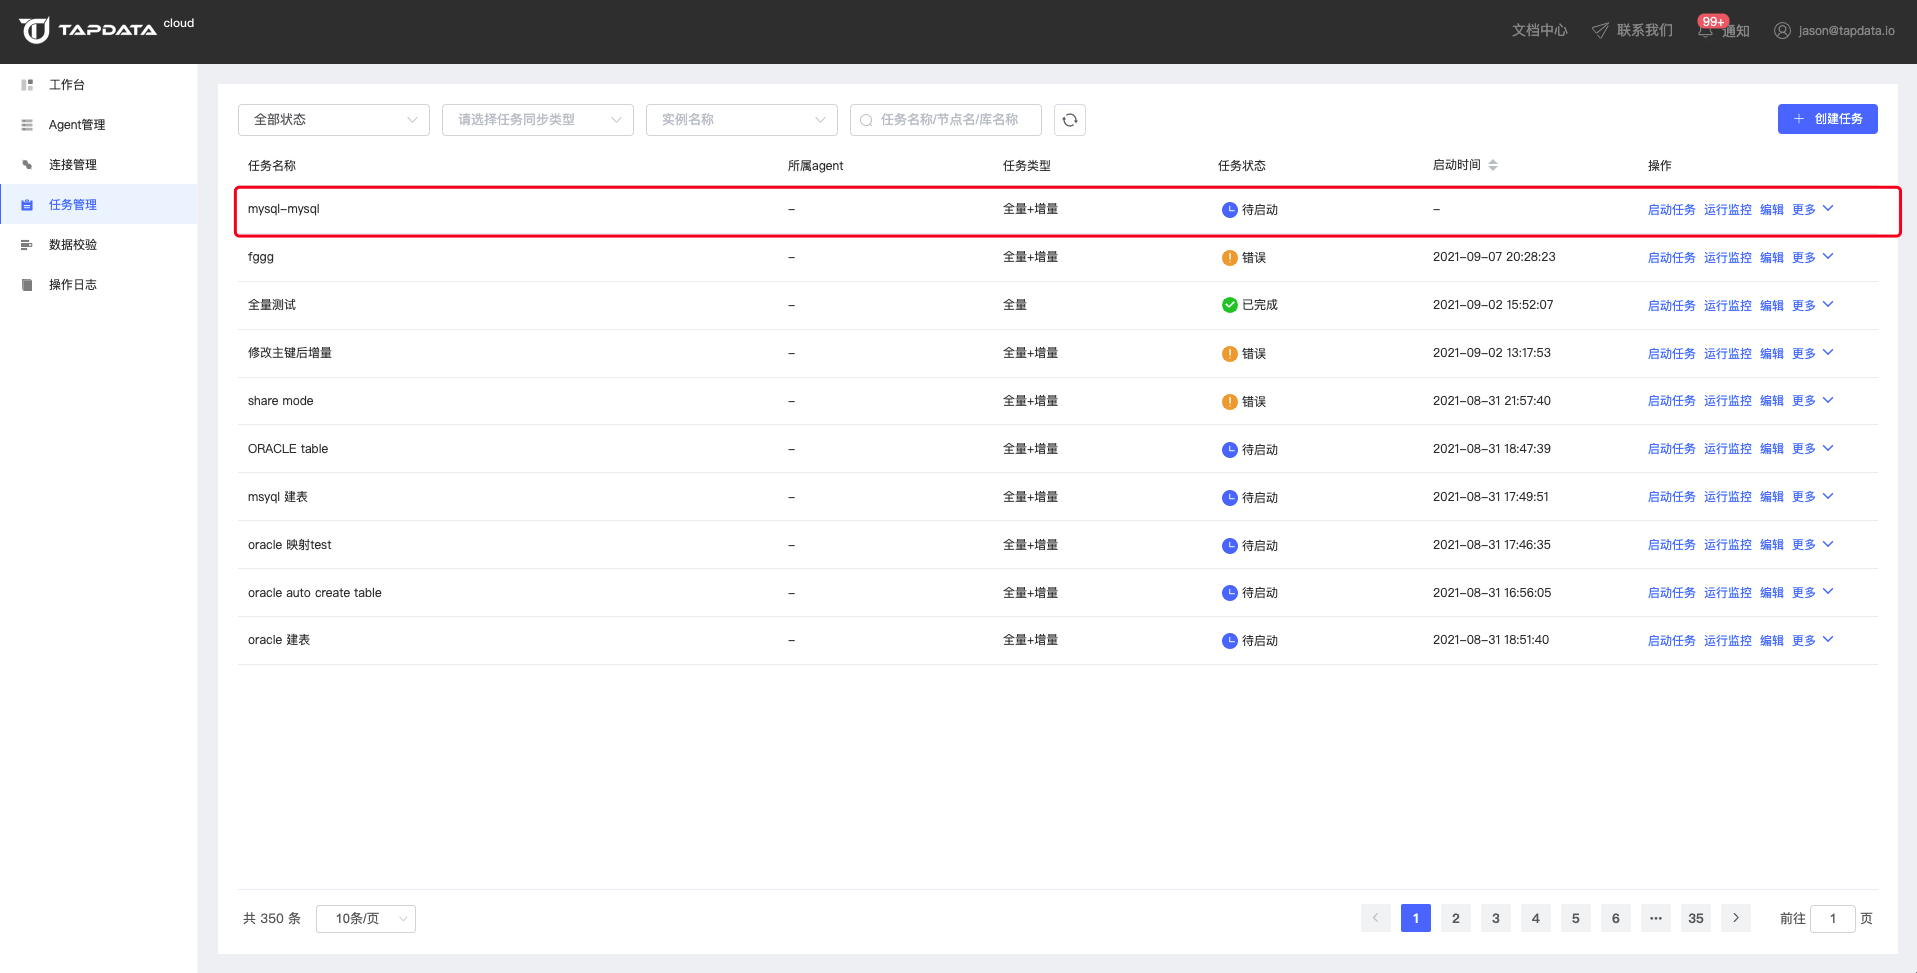Click the user avatar icon for jason@tapdata.io
This screenshot has width=1917, height=973.
[1782, 30]
